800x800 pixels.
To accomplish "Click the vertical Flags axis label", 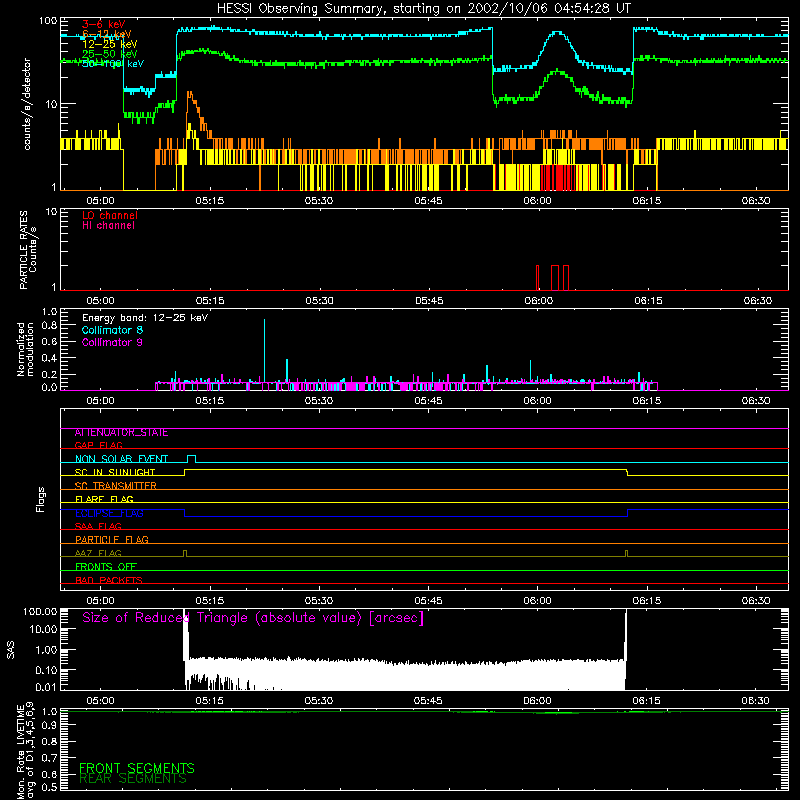I will click(x=40, y=499).
